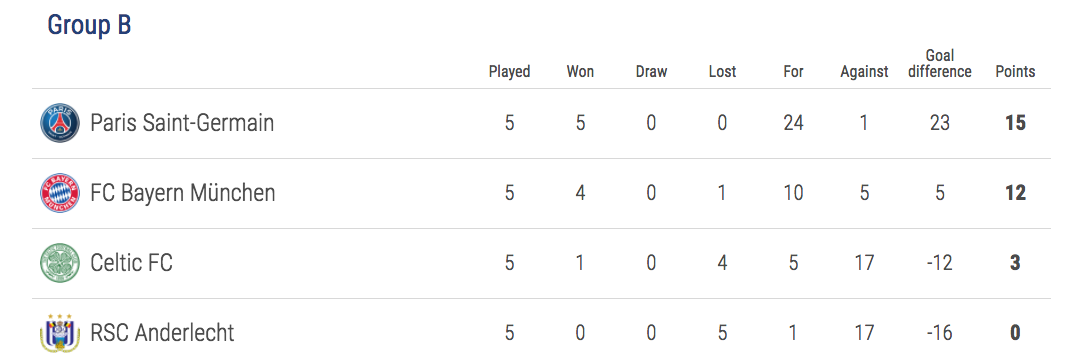
Task: Click the Points column header
Action: [x=1015, y=71]
